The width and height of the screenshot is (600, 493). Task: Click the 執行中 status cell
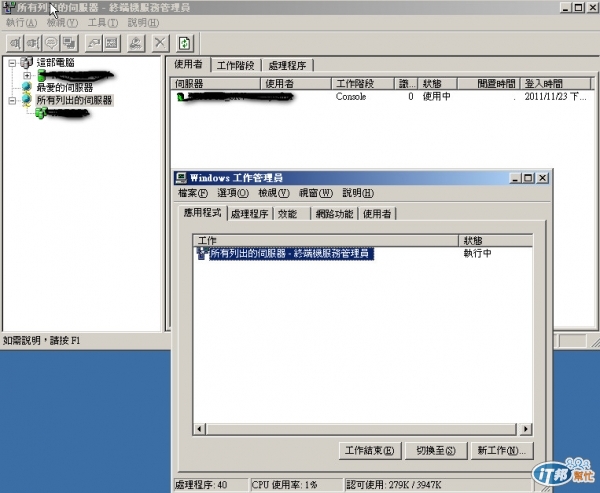pos(478,253)
